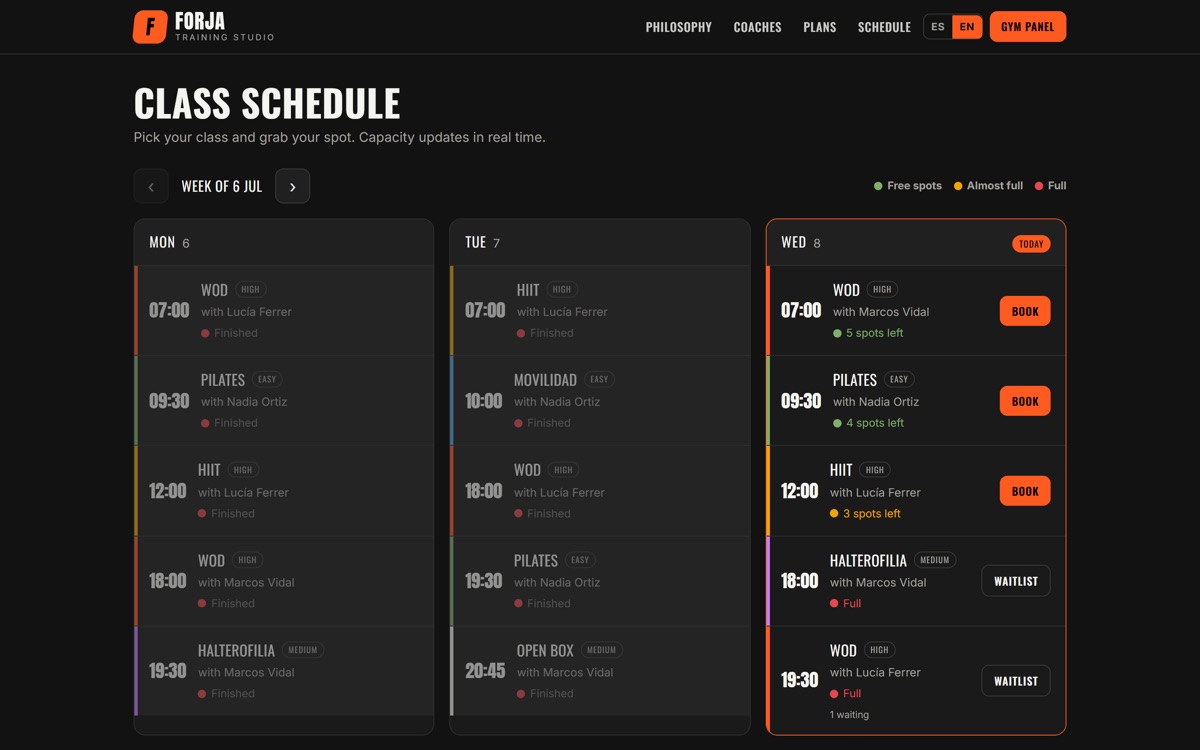Viewport: 1200px width, 750px height.
Task: Select Tuesday 20:45 Open Box row
Action: [600, 671]
